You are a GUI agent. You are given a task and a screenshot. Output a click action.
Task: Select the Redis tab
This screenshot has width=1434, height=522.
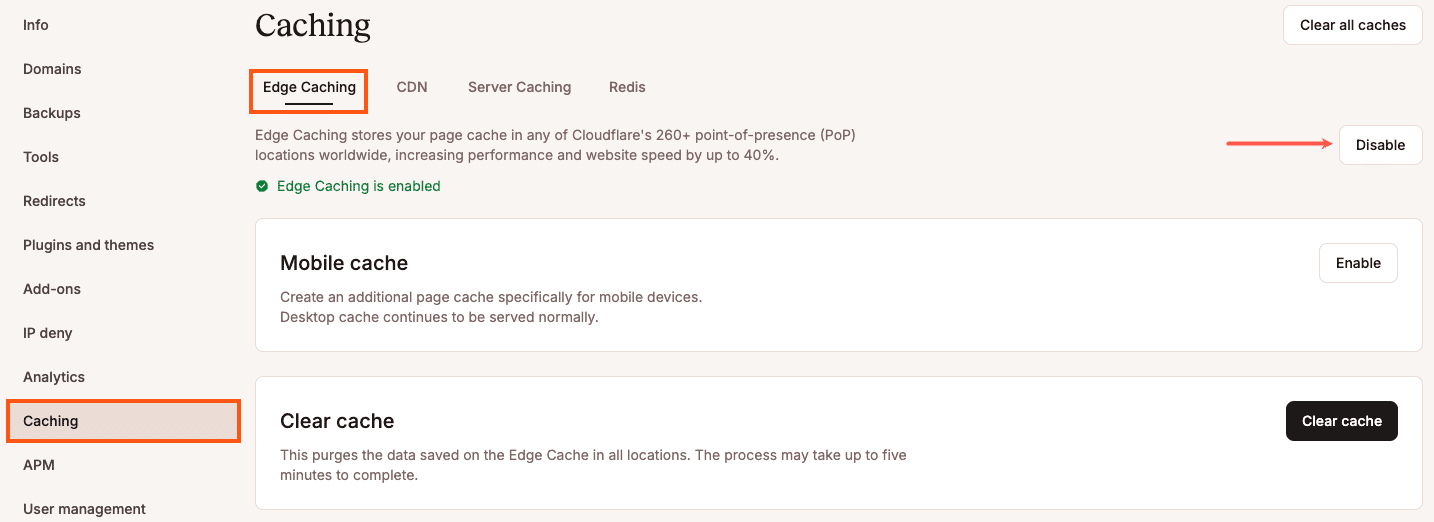pyautogui.click(x=627, y=87)
